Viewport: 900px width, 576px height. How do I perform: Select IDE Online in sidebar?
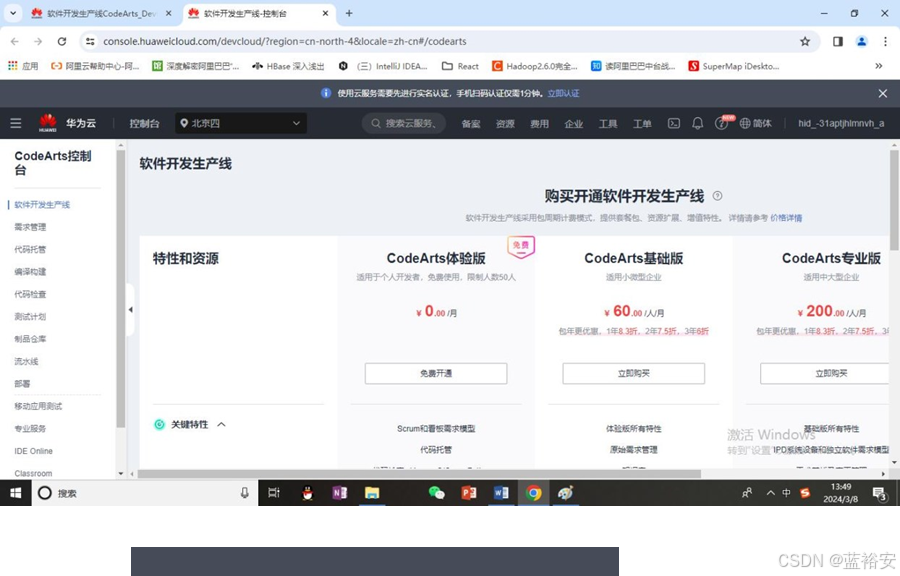(x=33, y=451)
